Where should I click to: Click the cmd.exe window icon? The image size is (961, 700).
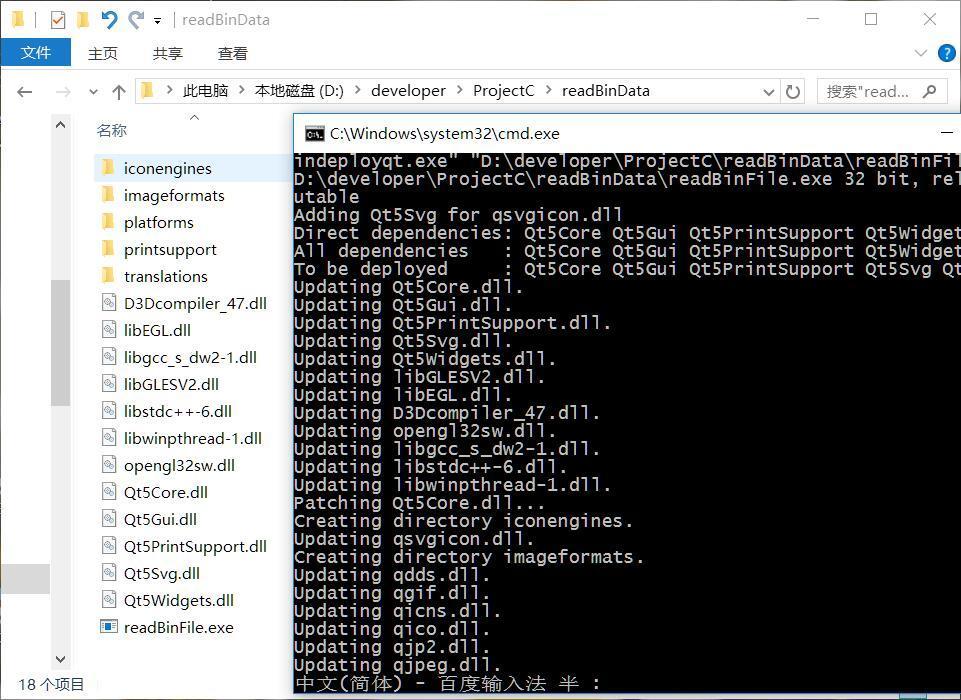(x=314, y=134)
